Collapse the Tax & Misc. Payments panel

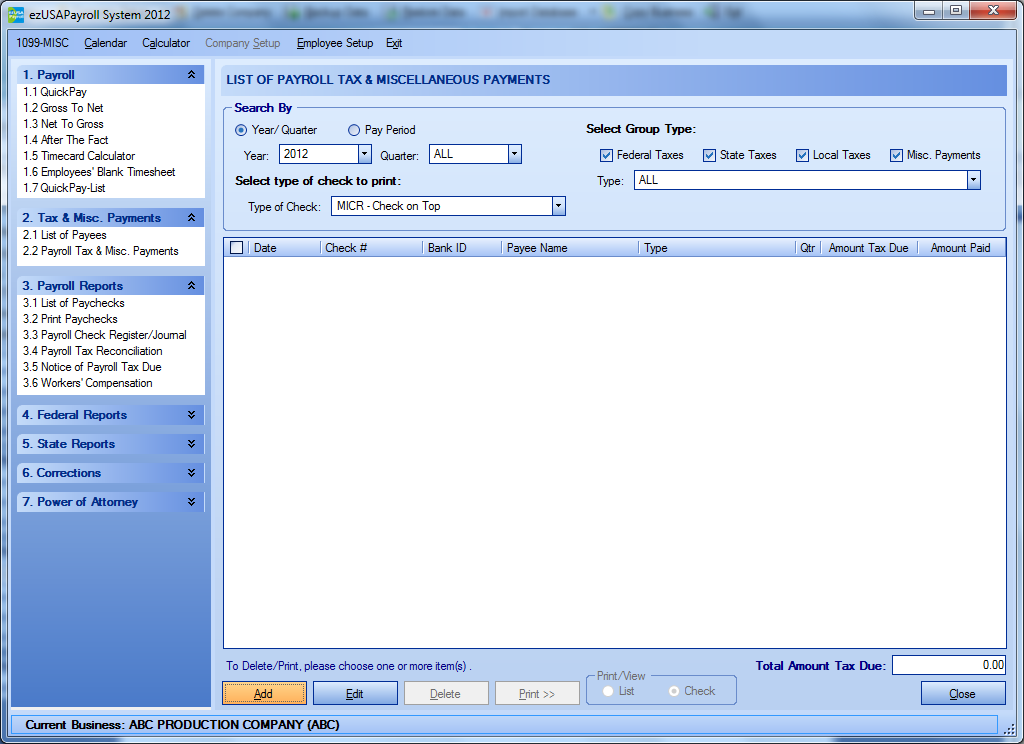191,218
